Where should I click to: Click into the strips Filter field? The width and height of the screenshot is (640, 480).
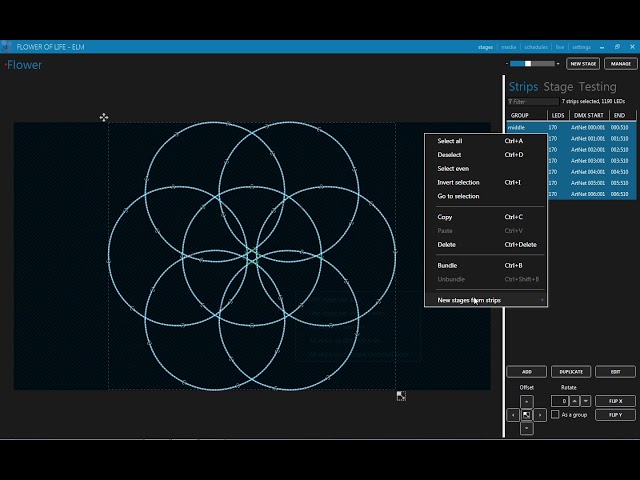pyautogui.click(x=533, y=102)
